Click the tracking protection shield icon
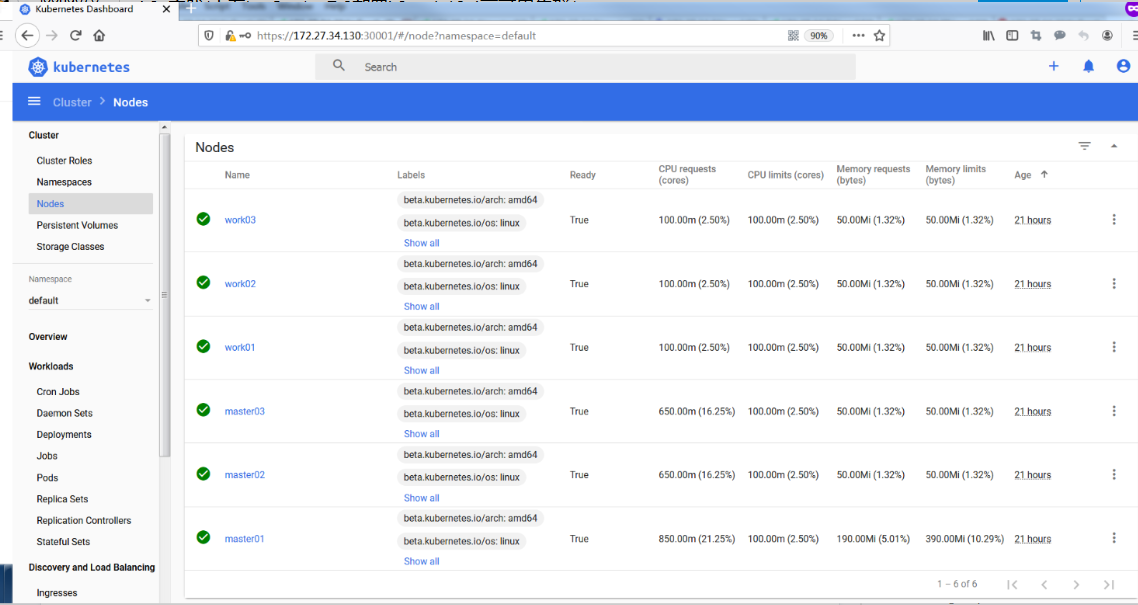Image resolution: width=1138 pixels, height=605 pixels. pyautogui.click(x=209, y=36)
